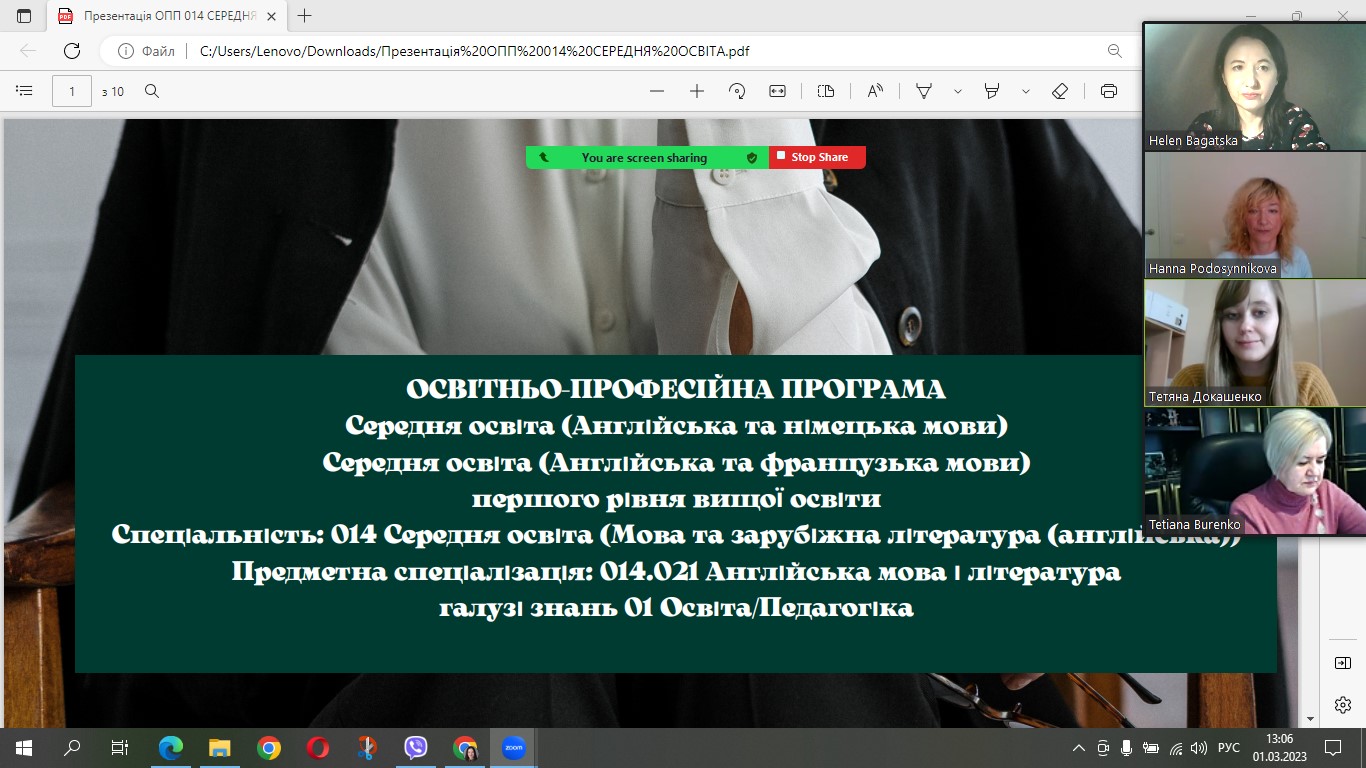Zoom out with the minus icon
This screenshot has width=1366, height=768.
click(657, 91)
